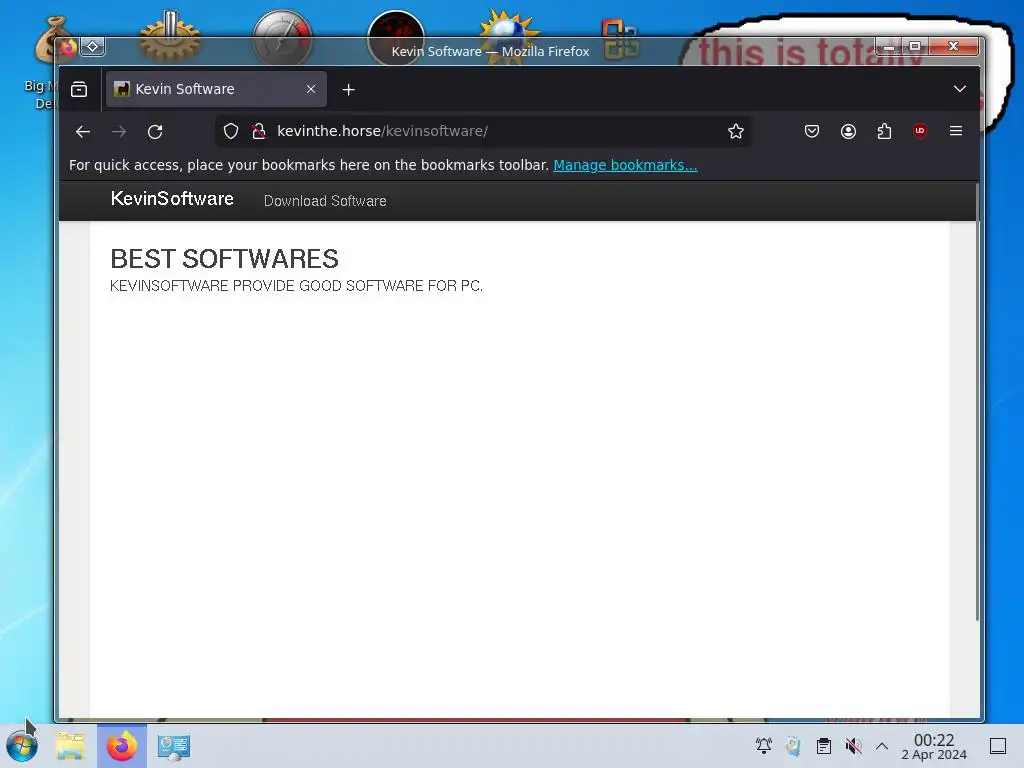Click the Firefox taskbar button
Image resolution: width=1024 pixels, height=768 pixels.
pos(122,746)
